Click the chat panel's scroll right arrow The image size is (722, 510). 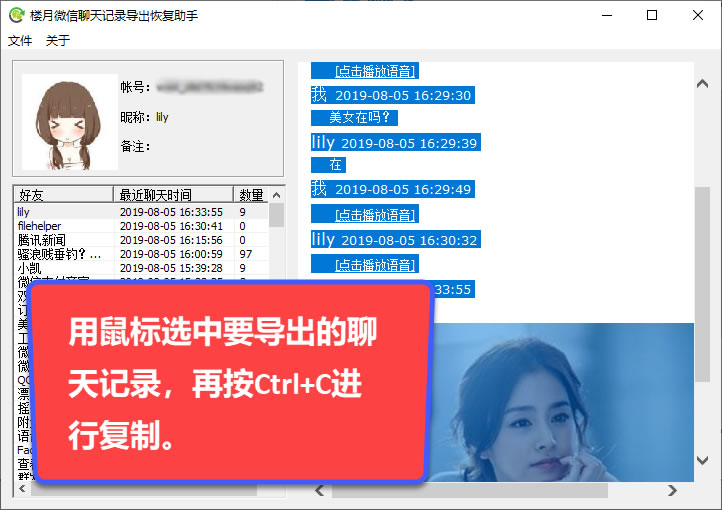673,490
